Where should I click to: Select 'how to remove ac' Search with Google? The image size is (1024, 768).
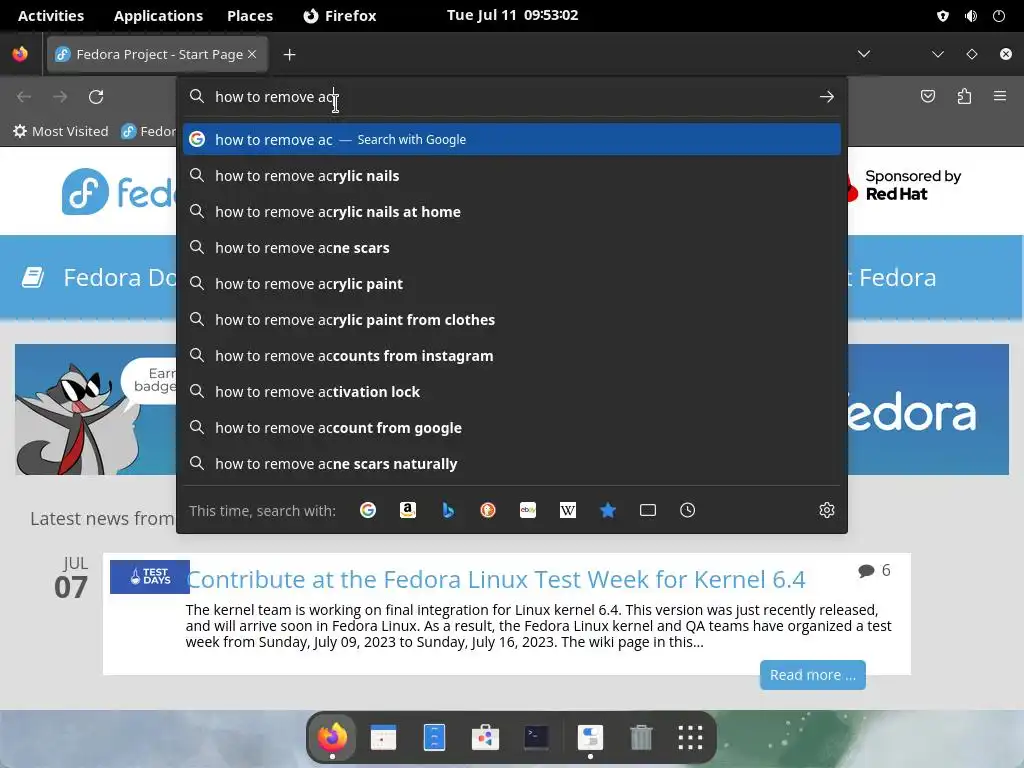pos(511,139)
